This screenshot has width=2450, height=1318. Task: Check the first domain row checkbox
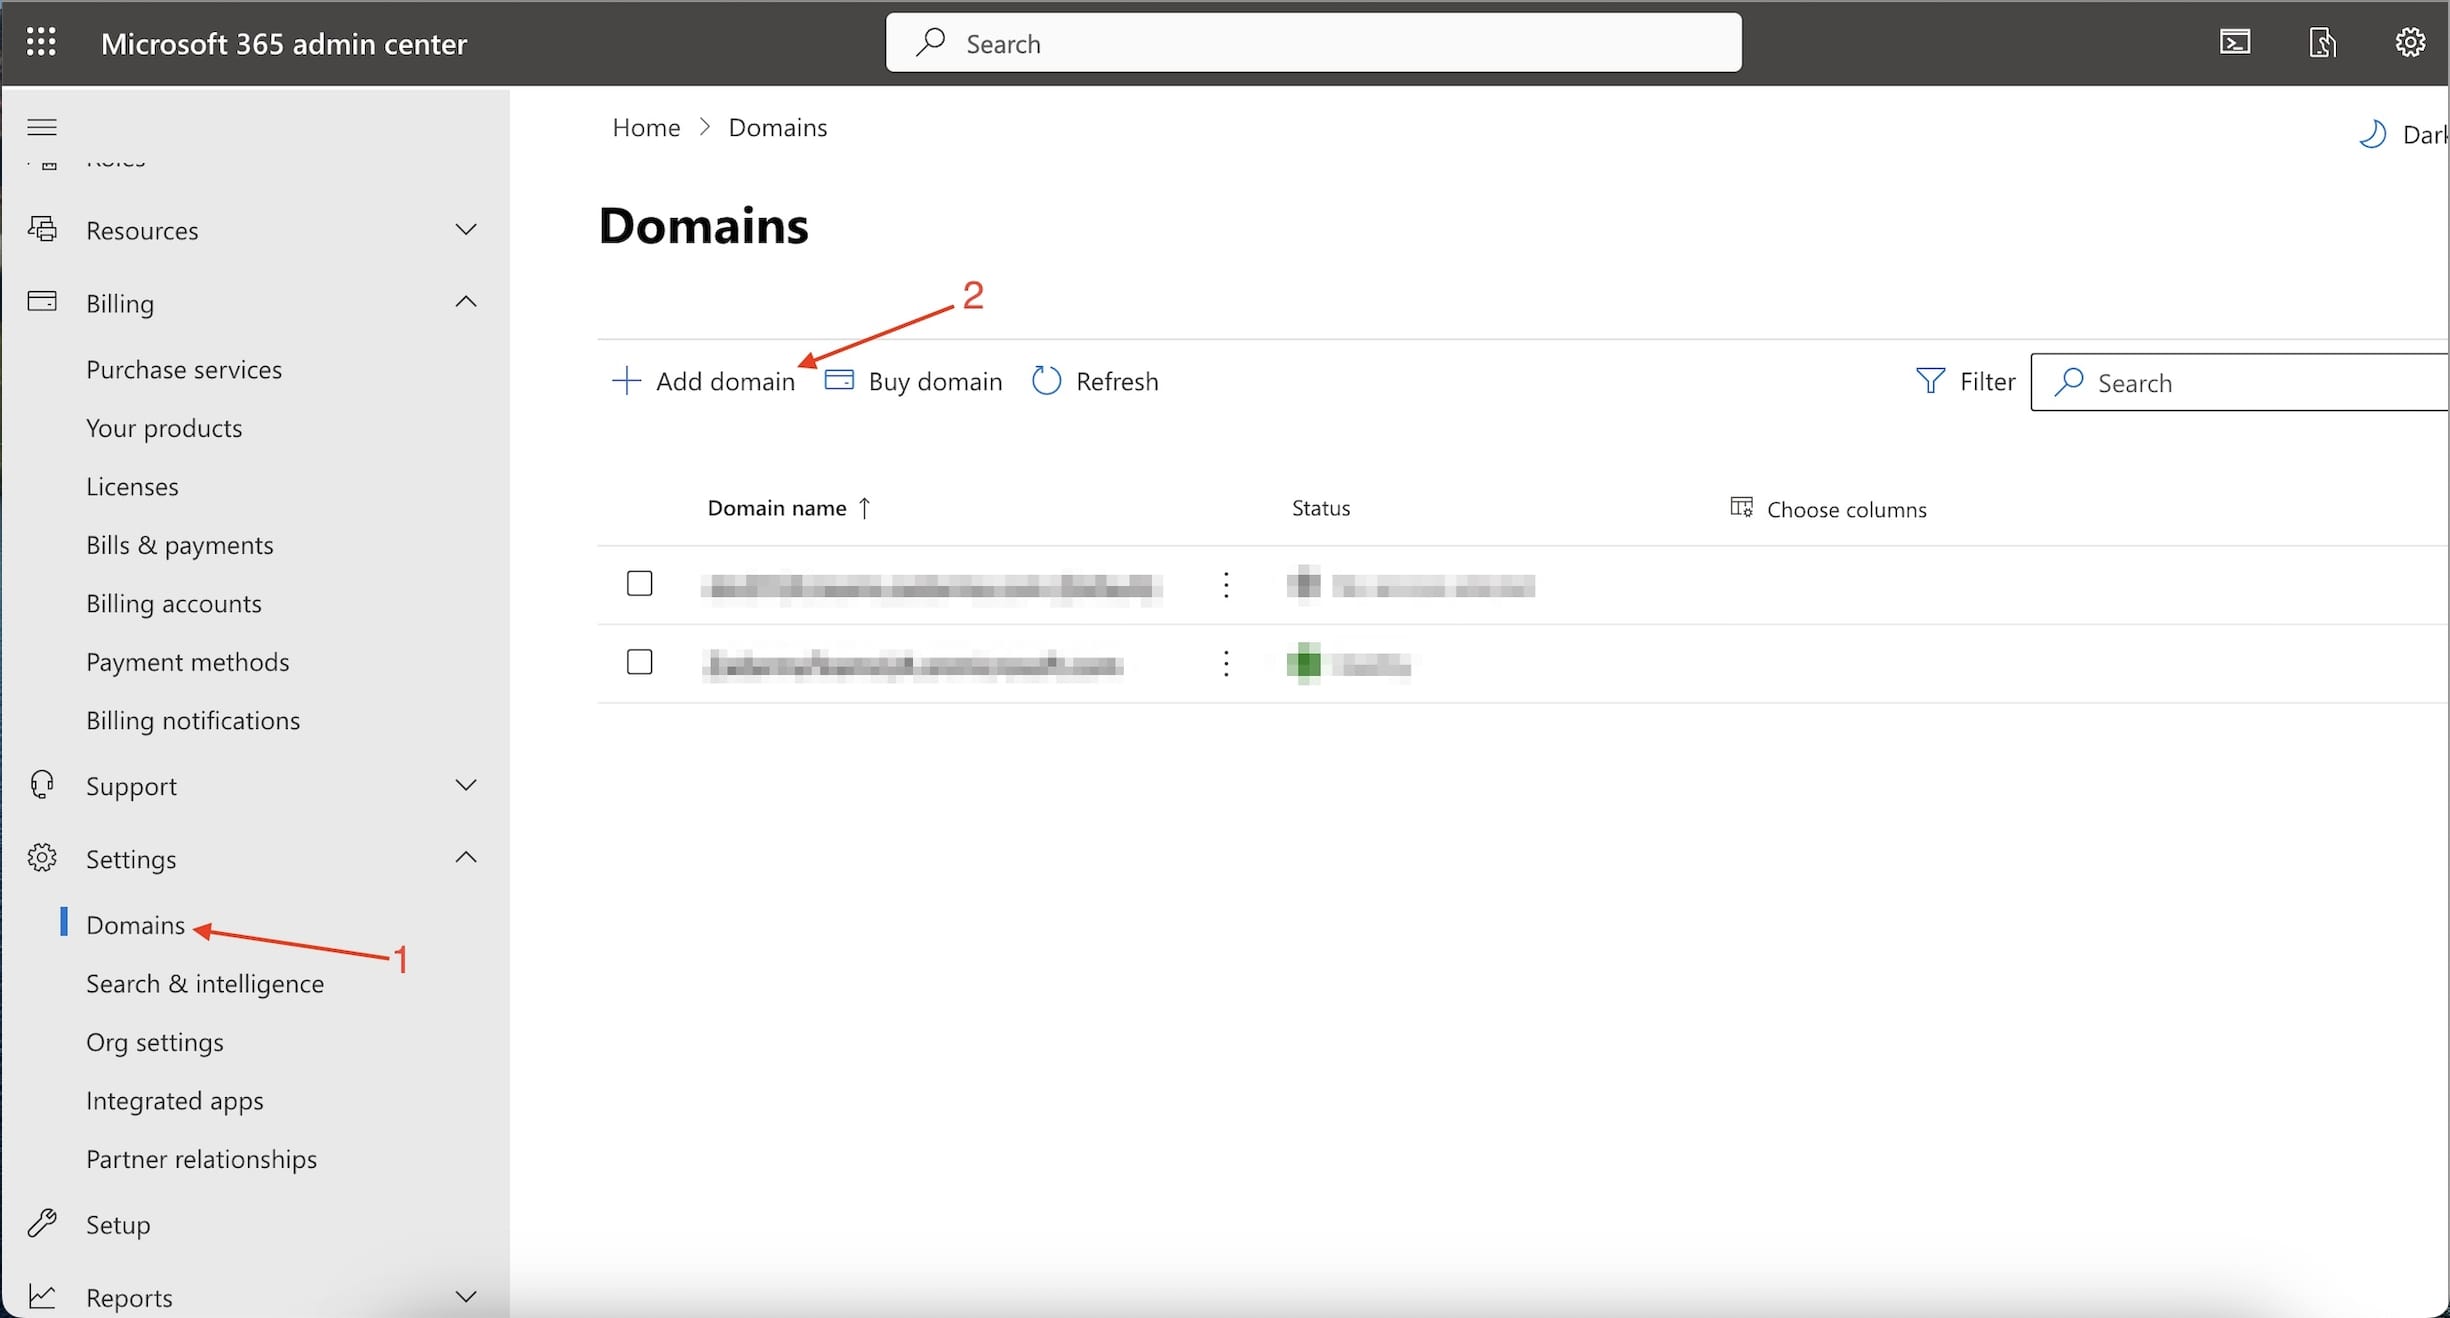639,583
